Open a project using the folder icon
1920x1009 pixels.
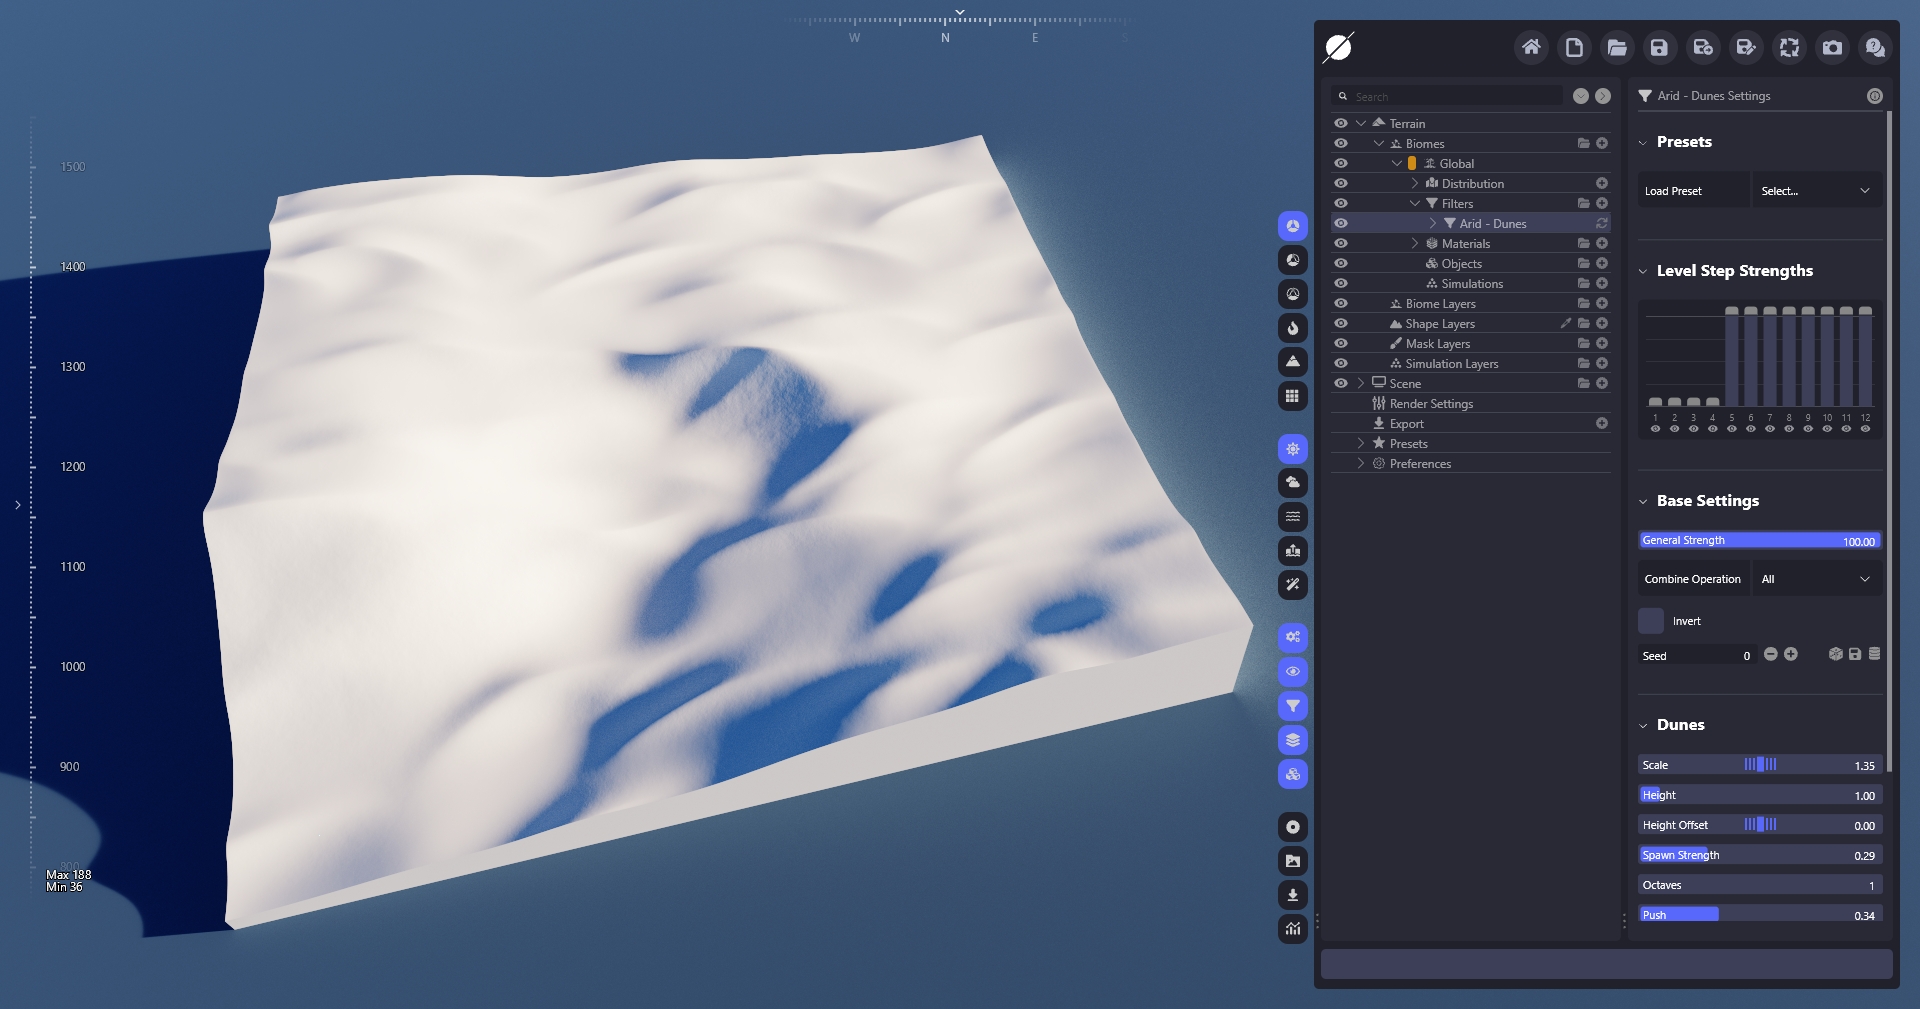[x=1617, y=47]
